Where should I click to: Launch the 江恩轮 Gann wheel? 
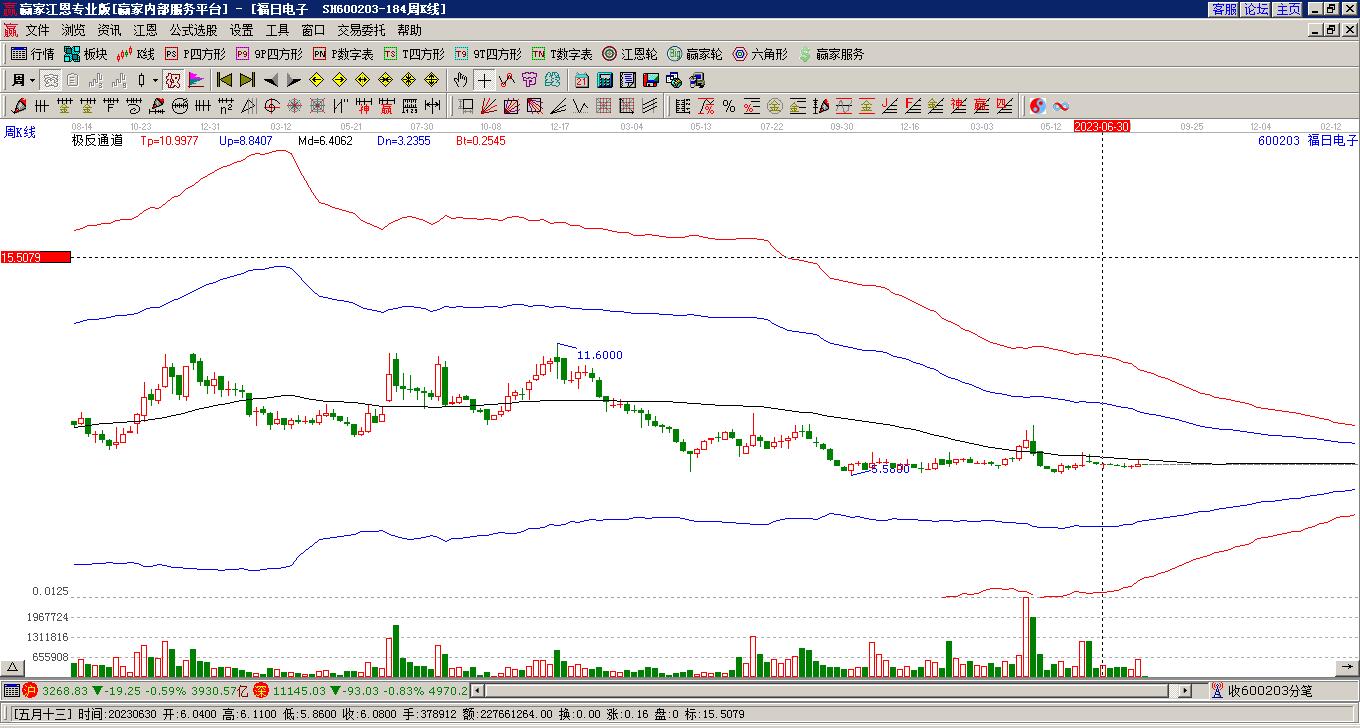(630, 54)
